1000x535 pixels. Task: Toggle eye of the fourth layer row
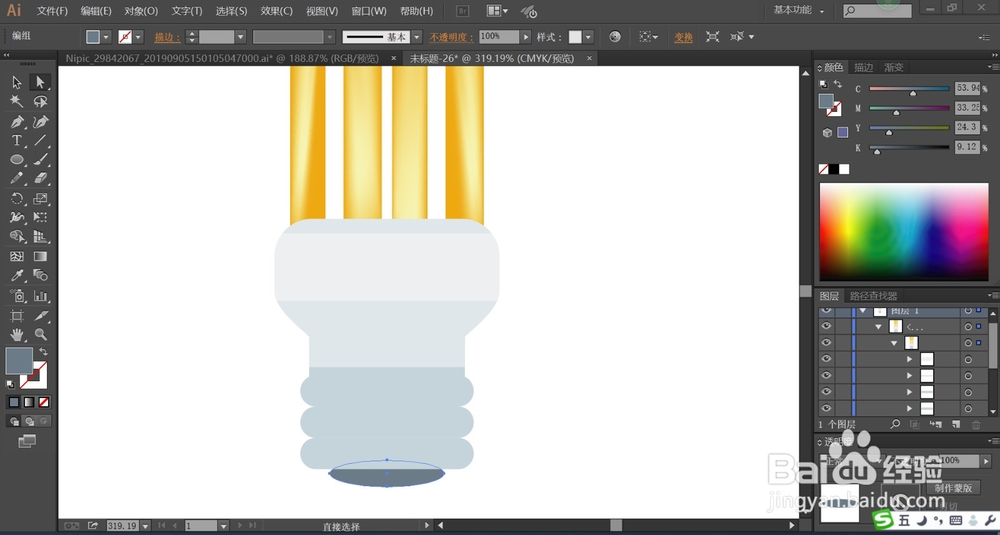pos(827,359)
